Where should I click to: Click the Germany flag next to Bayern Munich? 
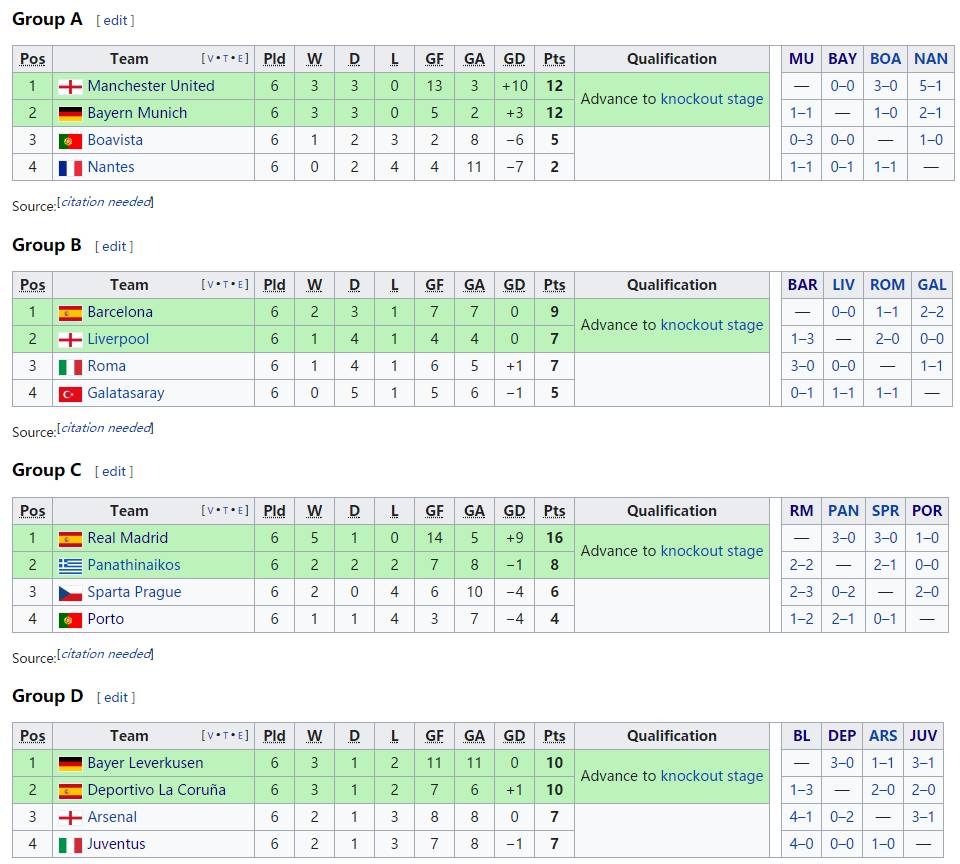[x=70, y=113]
